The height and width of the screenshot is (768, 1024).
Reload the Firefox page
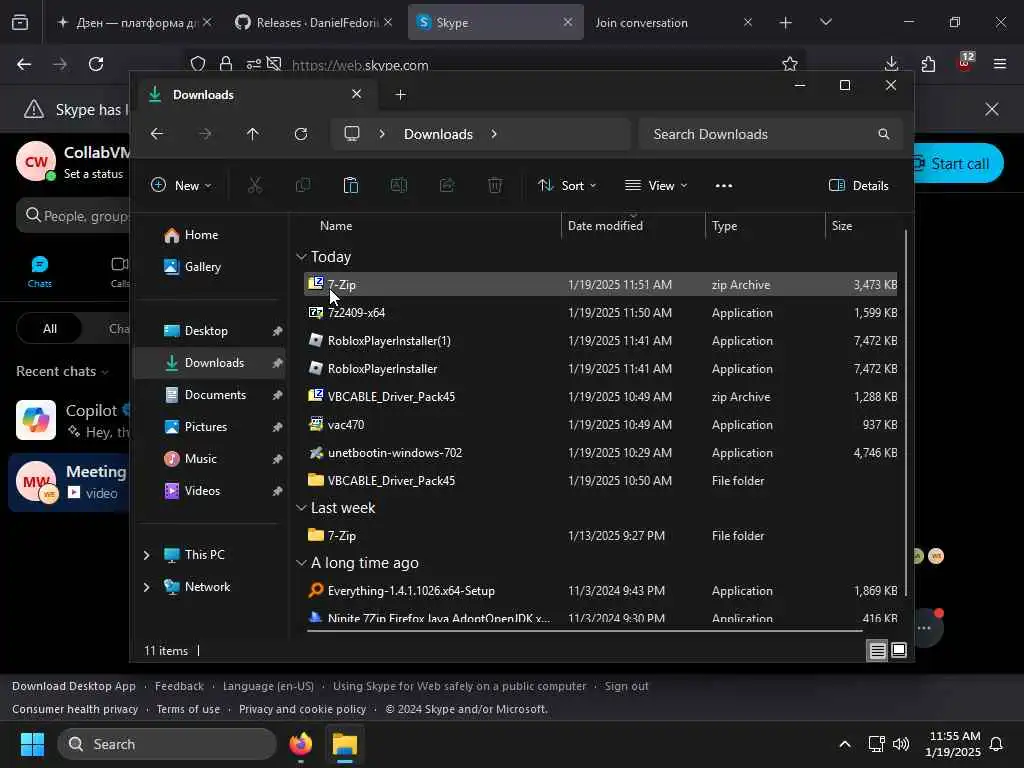[96, 64]
